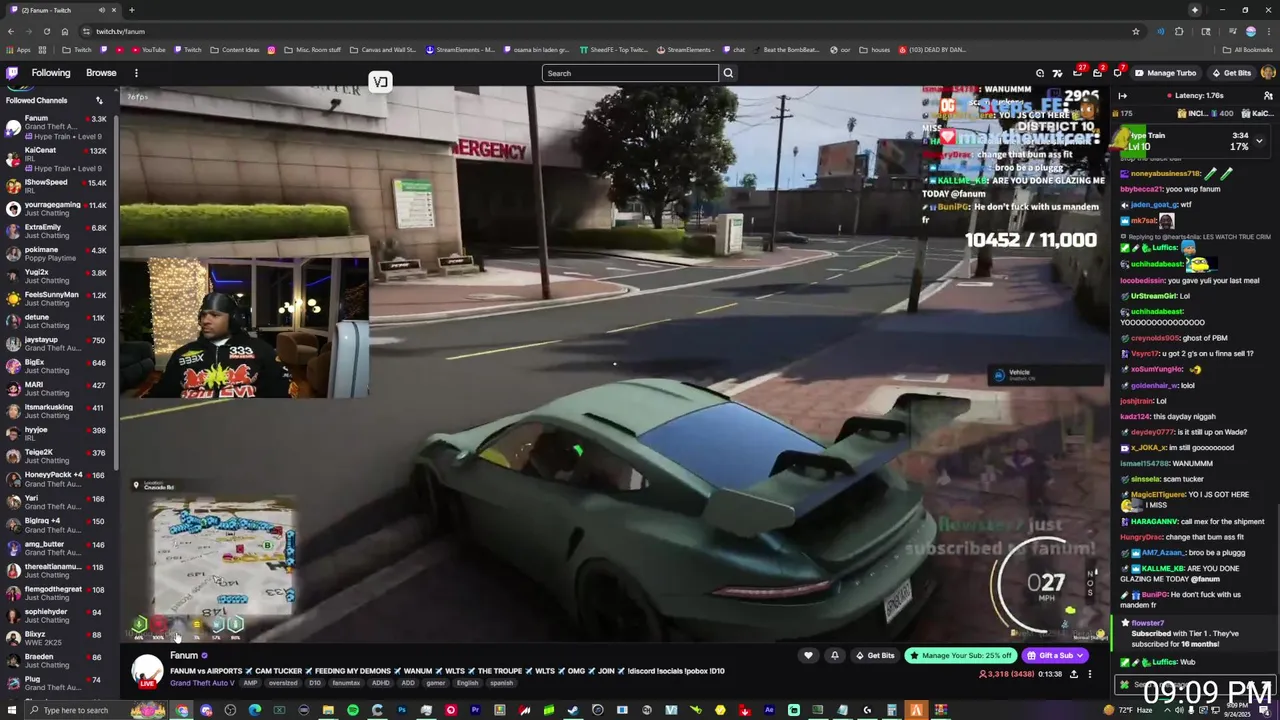The width and height of the screenshot is (1280, 720).
Task: Open the houses bookmark folder
Action: point(875,50)
